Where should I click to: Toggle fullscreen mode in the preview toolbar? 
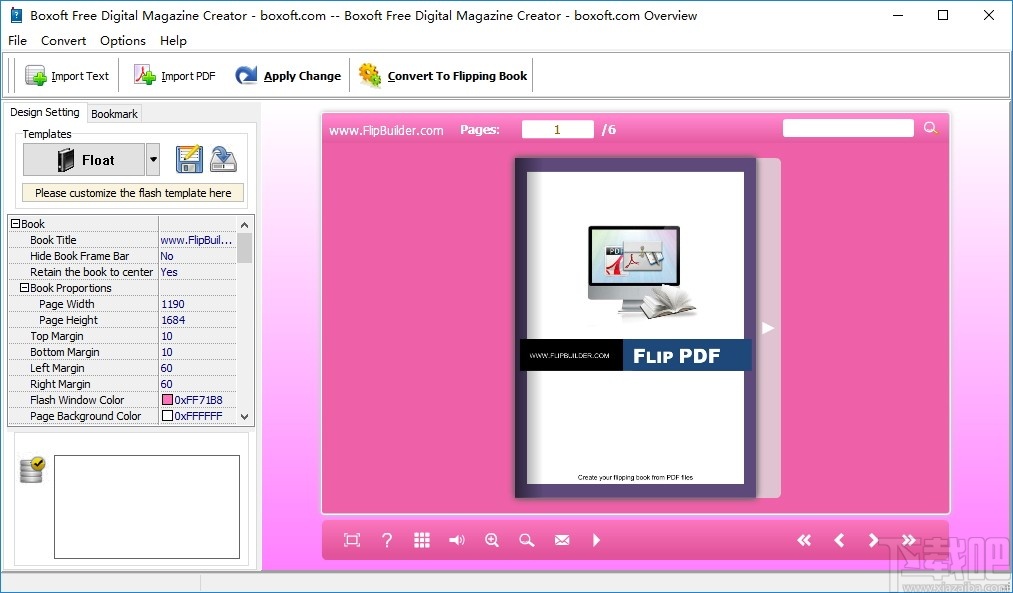351,540
